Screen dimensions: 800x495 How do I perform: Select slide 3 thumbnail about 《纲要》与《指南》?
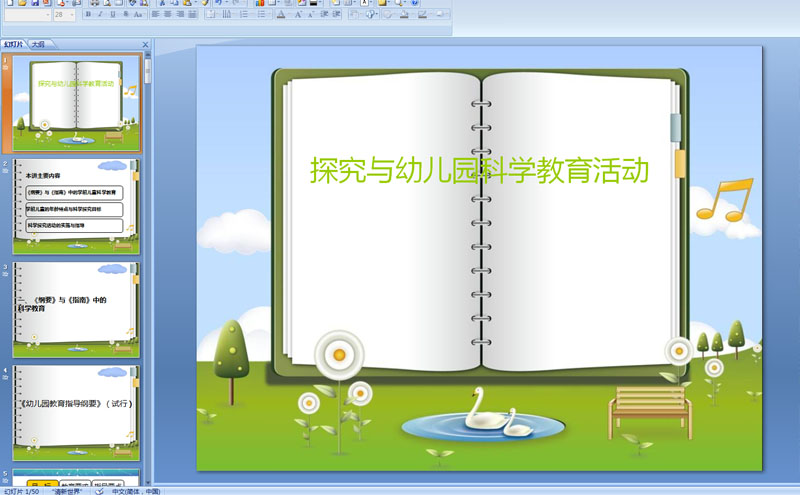[x=77, y=310]
